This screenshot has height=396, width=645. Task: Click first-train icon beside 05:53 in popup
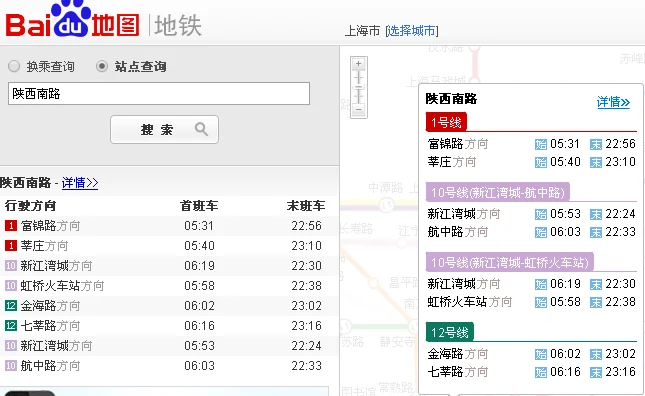tap(541, 214)
